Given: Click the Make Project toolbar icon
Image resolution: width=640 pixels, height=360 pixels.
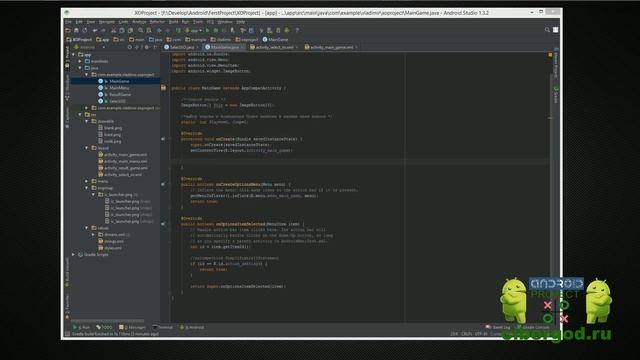Looking at the screenshot, I should [x=178, y=30].
